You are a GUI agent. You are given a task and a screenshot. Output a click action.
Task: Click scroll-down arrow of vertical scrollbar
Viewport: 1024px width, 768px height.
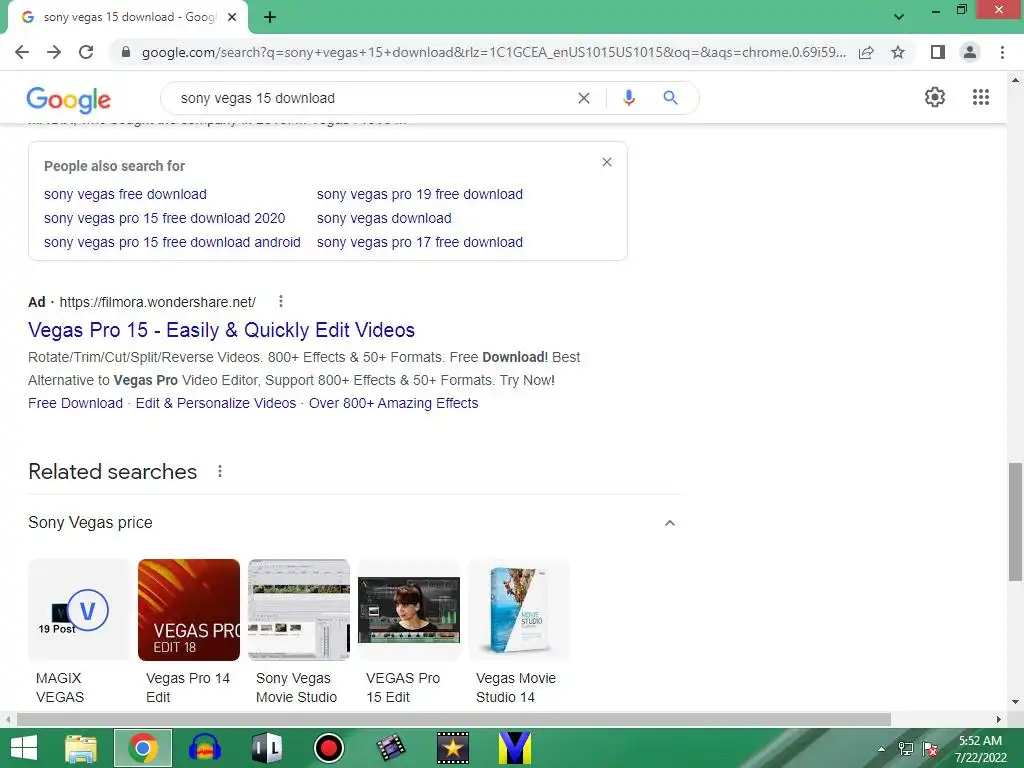tap(1015, 702)
